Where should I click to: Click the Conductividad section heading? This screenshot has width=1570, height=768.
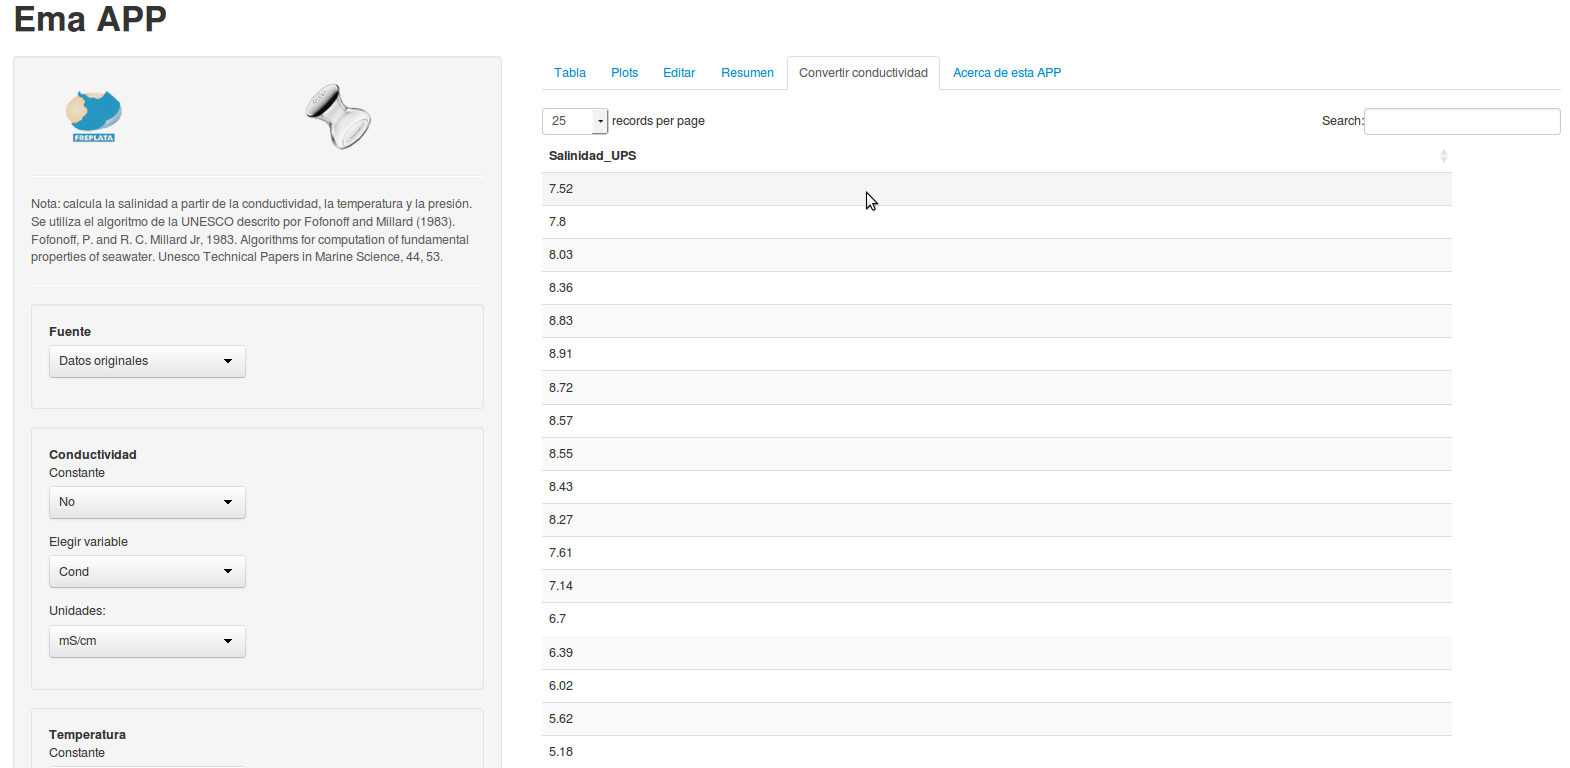point(93,455)
